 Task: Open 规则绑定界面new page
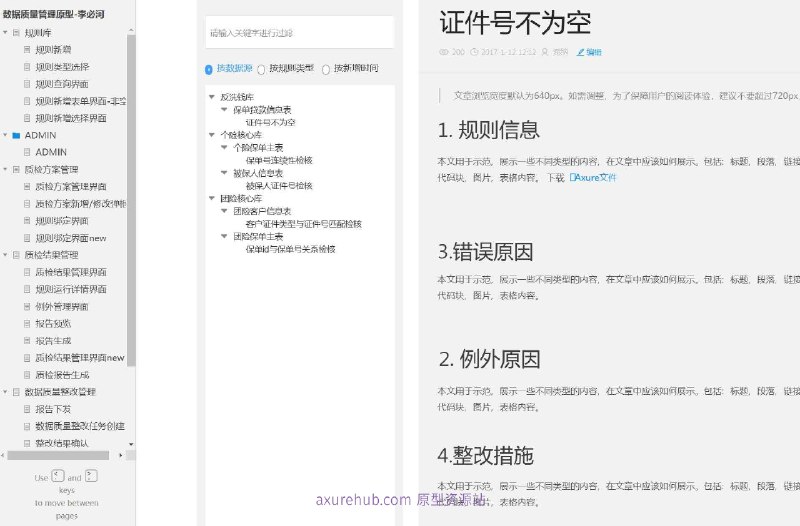coord(71,238)
